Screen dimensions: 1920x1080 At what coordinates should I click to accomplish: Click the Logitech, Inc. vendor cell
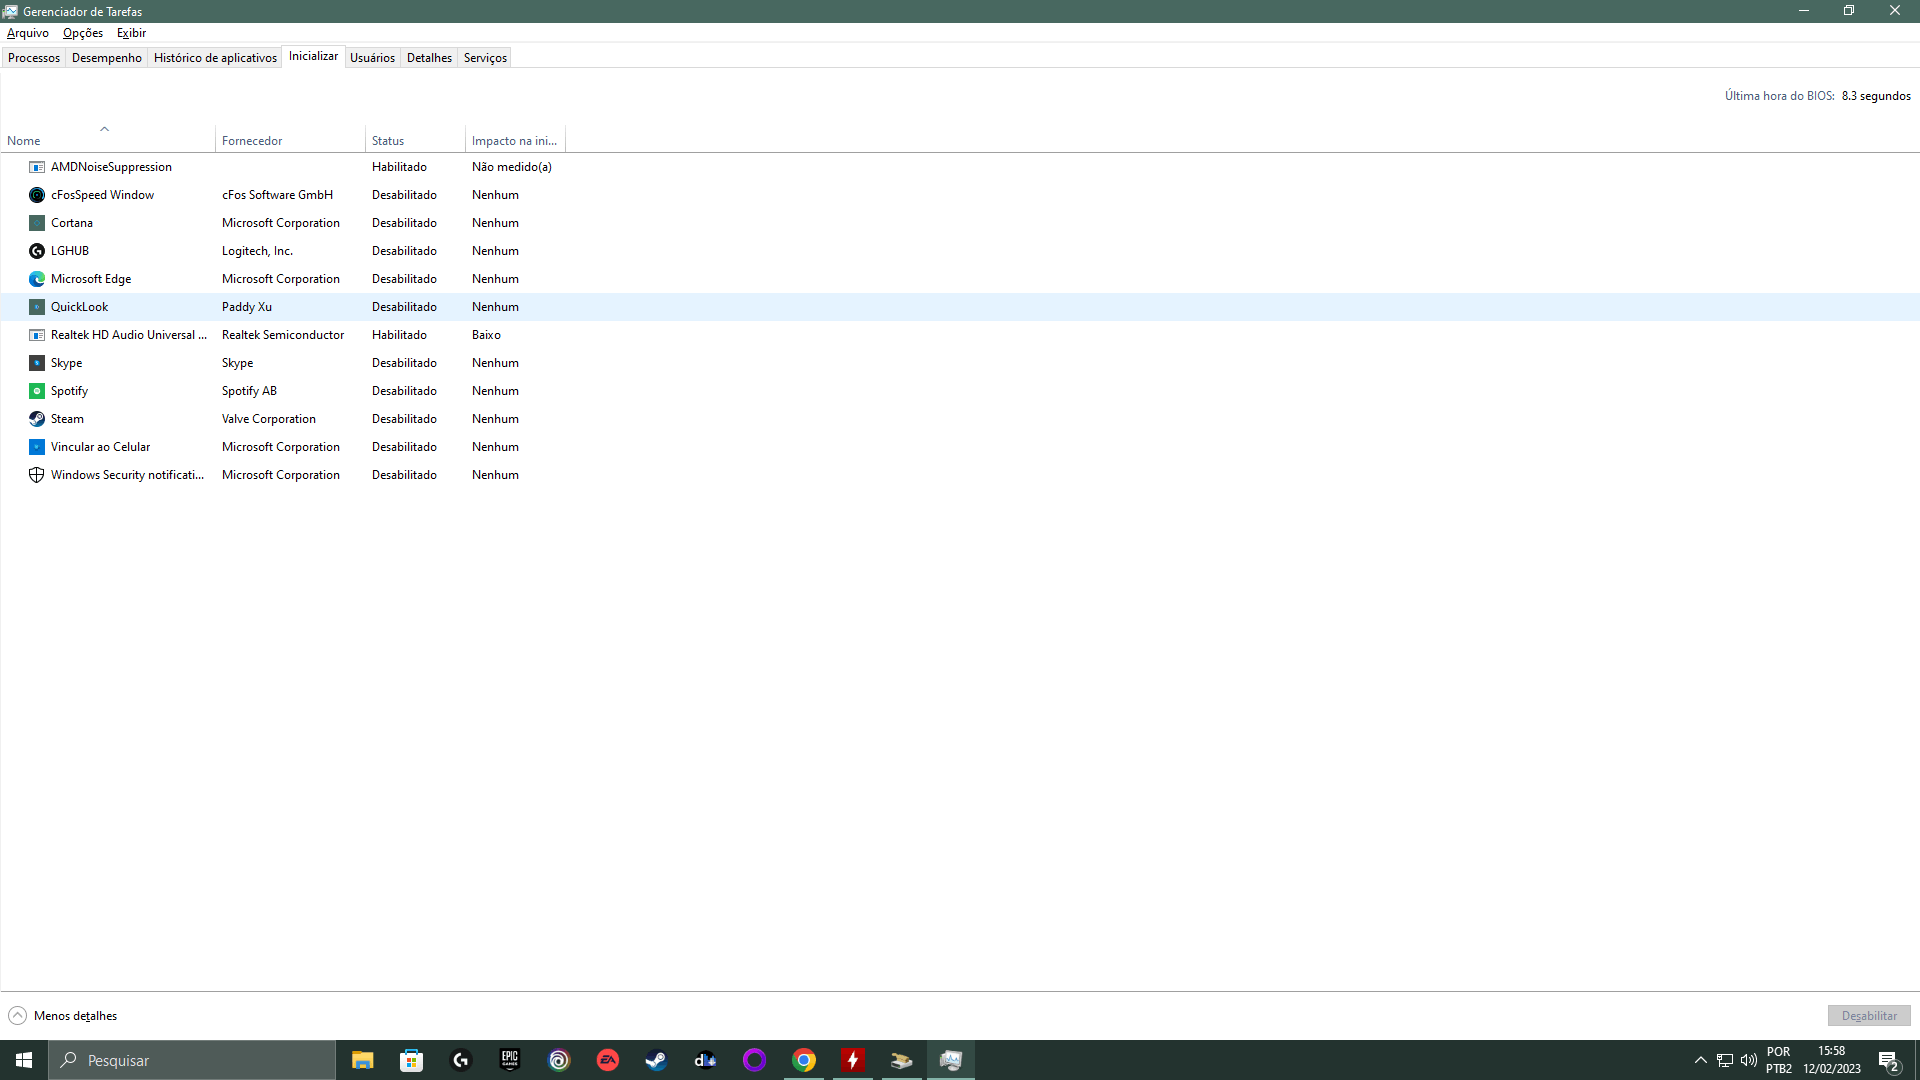click(257, 251)
